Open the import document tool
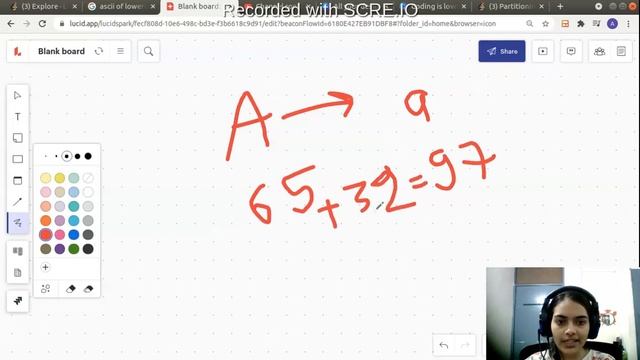 pyautogui.click(x=18, y=272)
